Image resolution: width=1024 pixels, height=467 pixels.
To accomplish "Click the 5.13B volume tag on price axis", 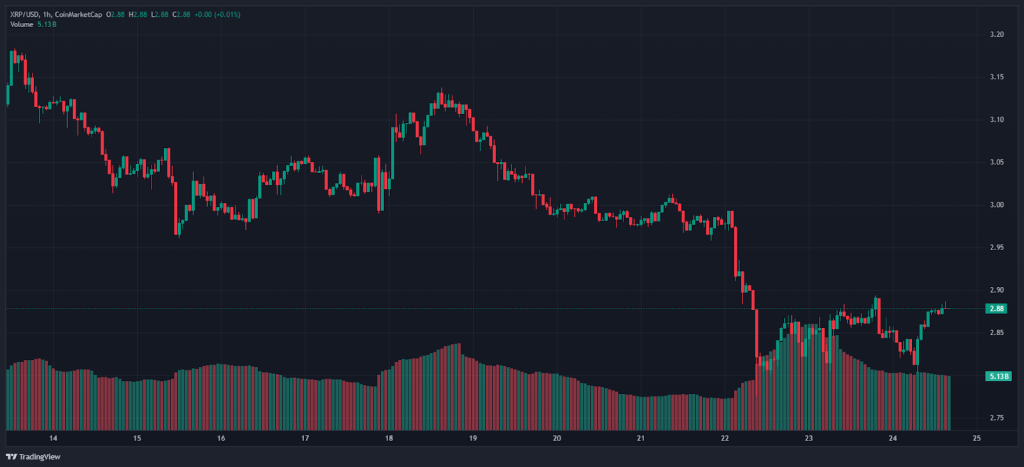I will click(x=997, y=376).
